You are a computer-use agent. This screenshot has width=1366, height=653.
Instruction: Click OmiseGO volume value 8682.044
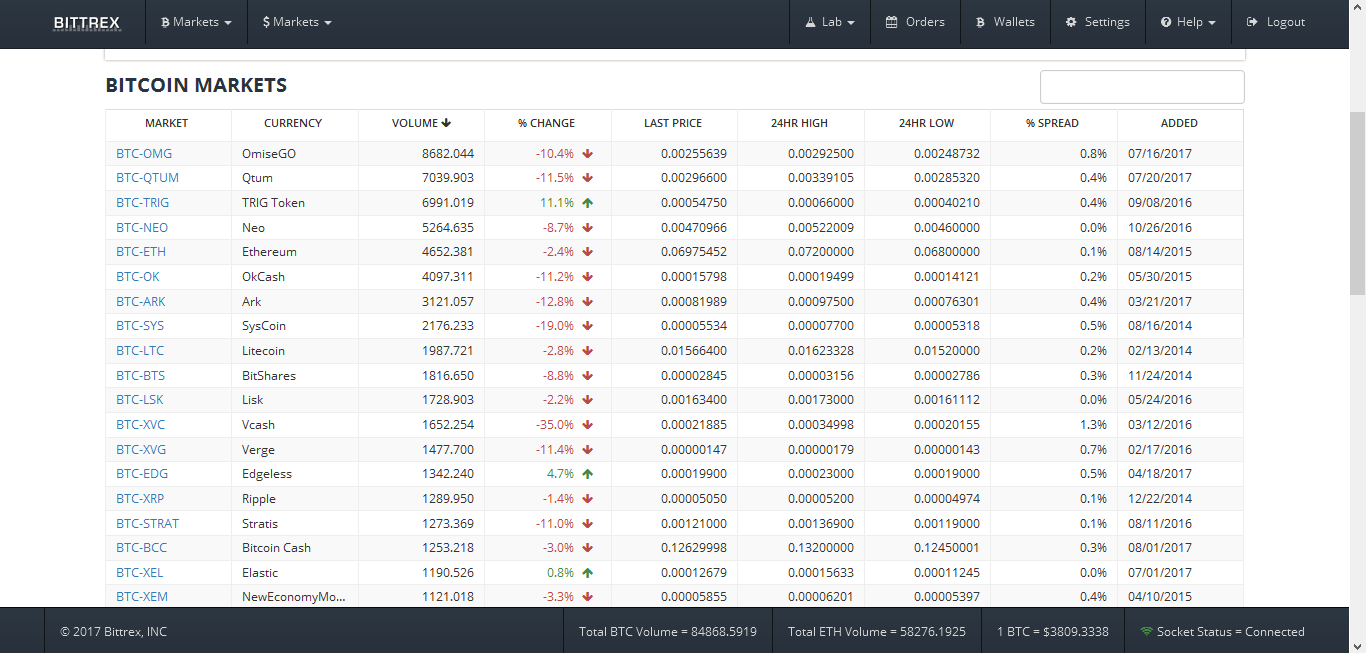point(448,153)
